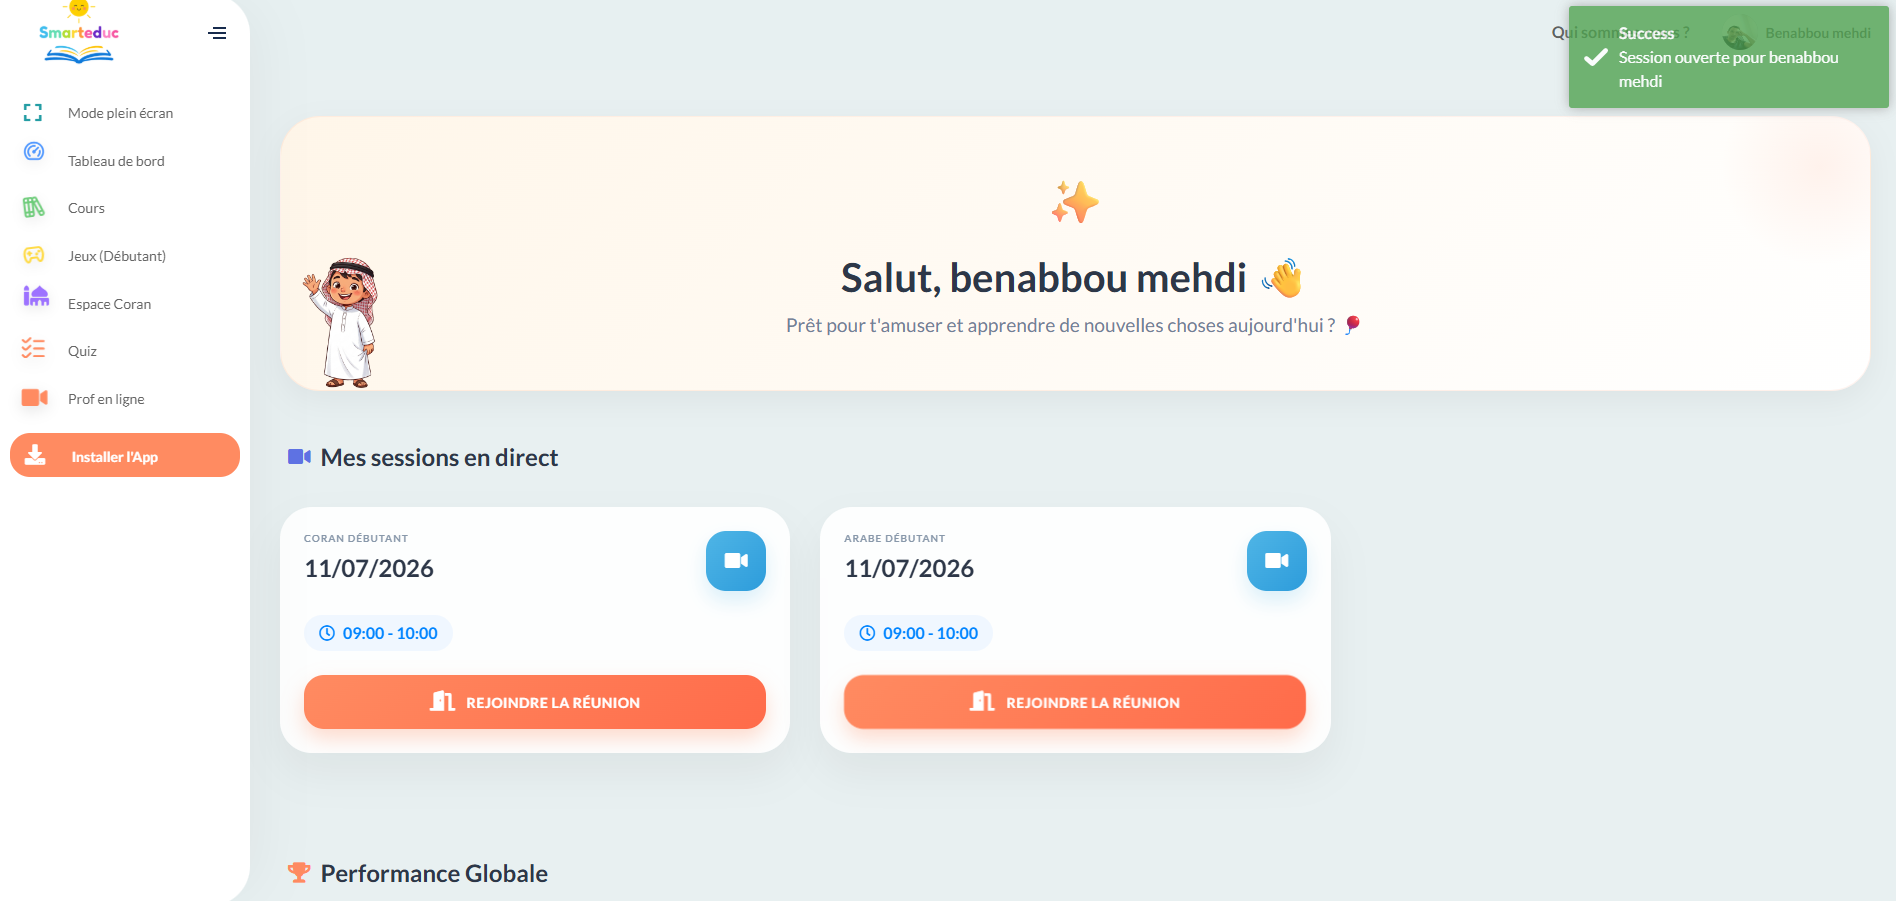Click the Quiz checklist icon
The width and height of the screenshot is (1896, 901).
click(x=34, y=348)
